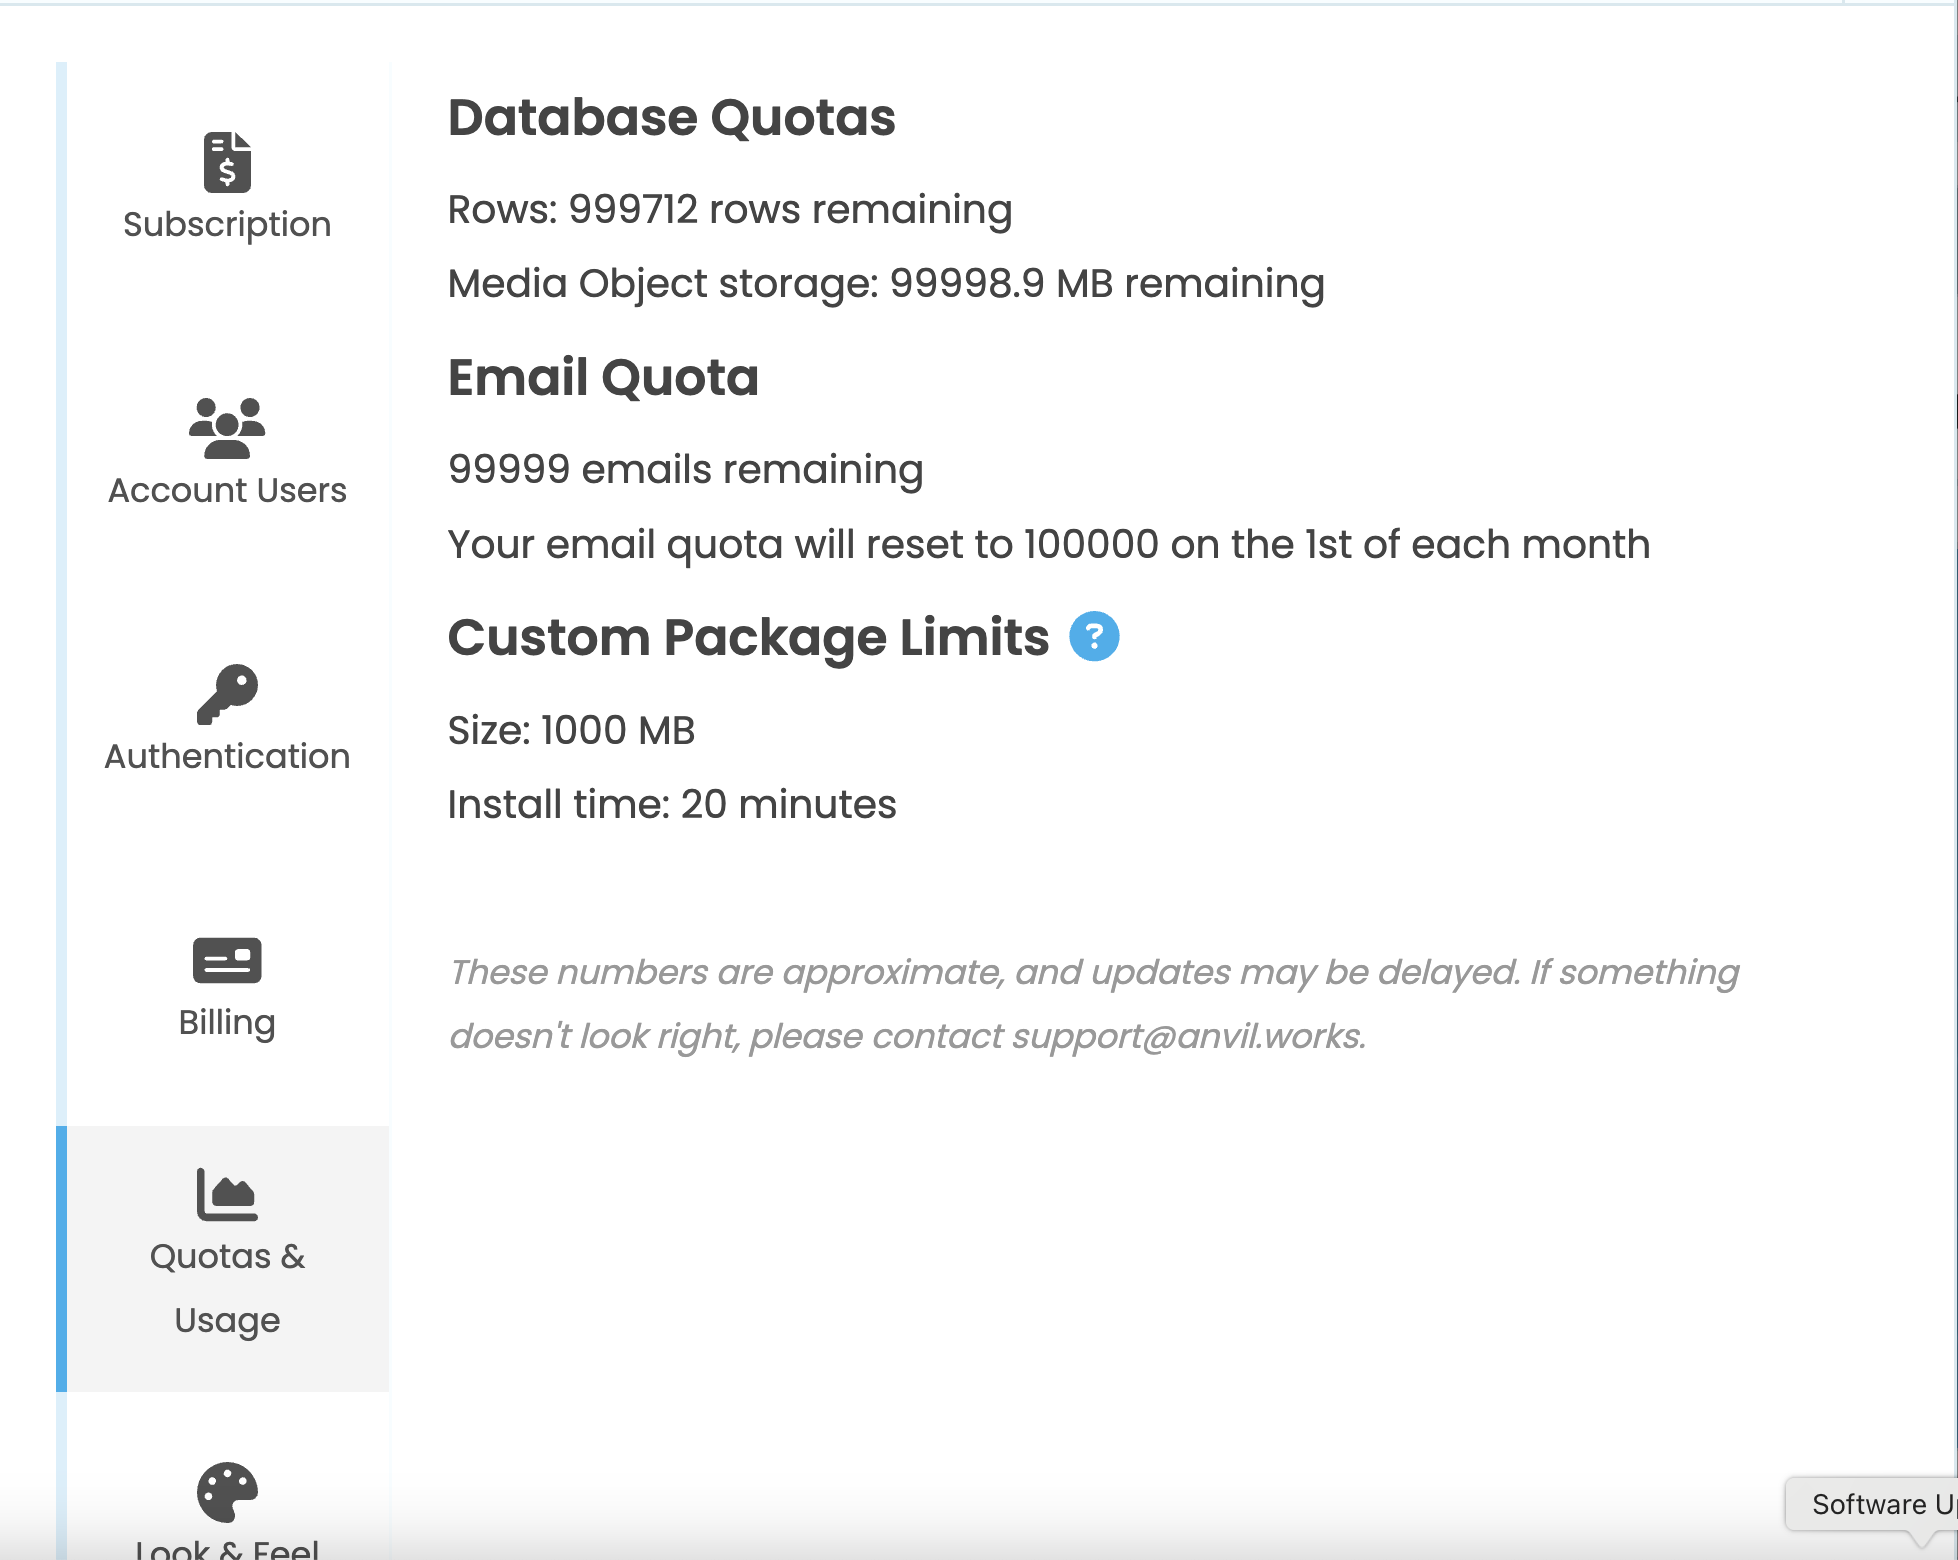Click the Database Quotas heading
1958x1560 pixels.
click(x=671, y=117)
